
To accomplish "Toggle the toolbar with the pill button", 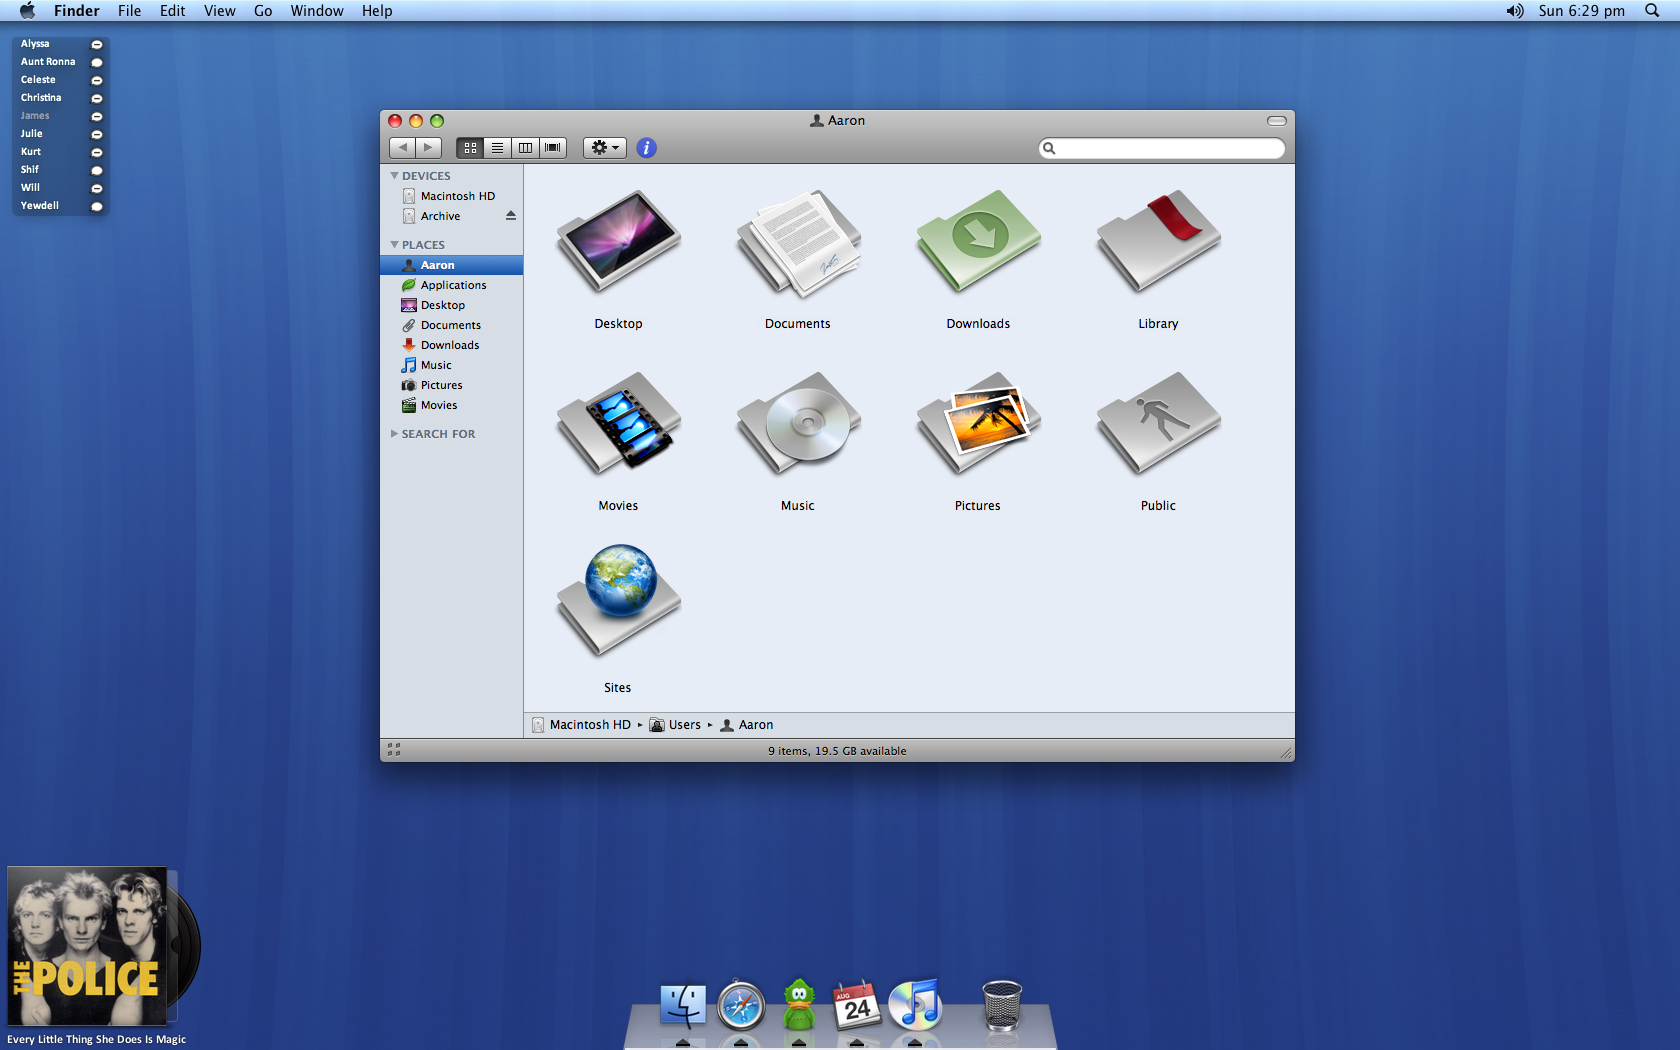I will [x=1277, y=121].
